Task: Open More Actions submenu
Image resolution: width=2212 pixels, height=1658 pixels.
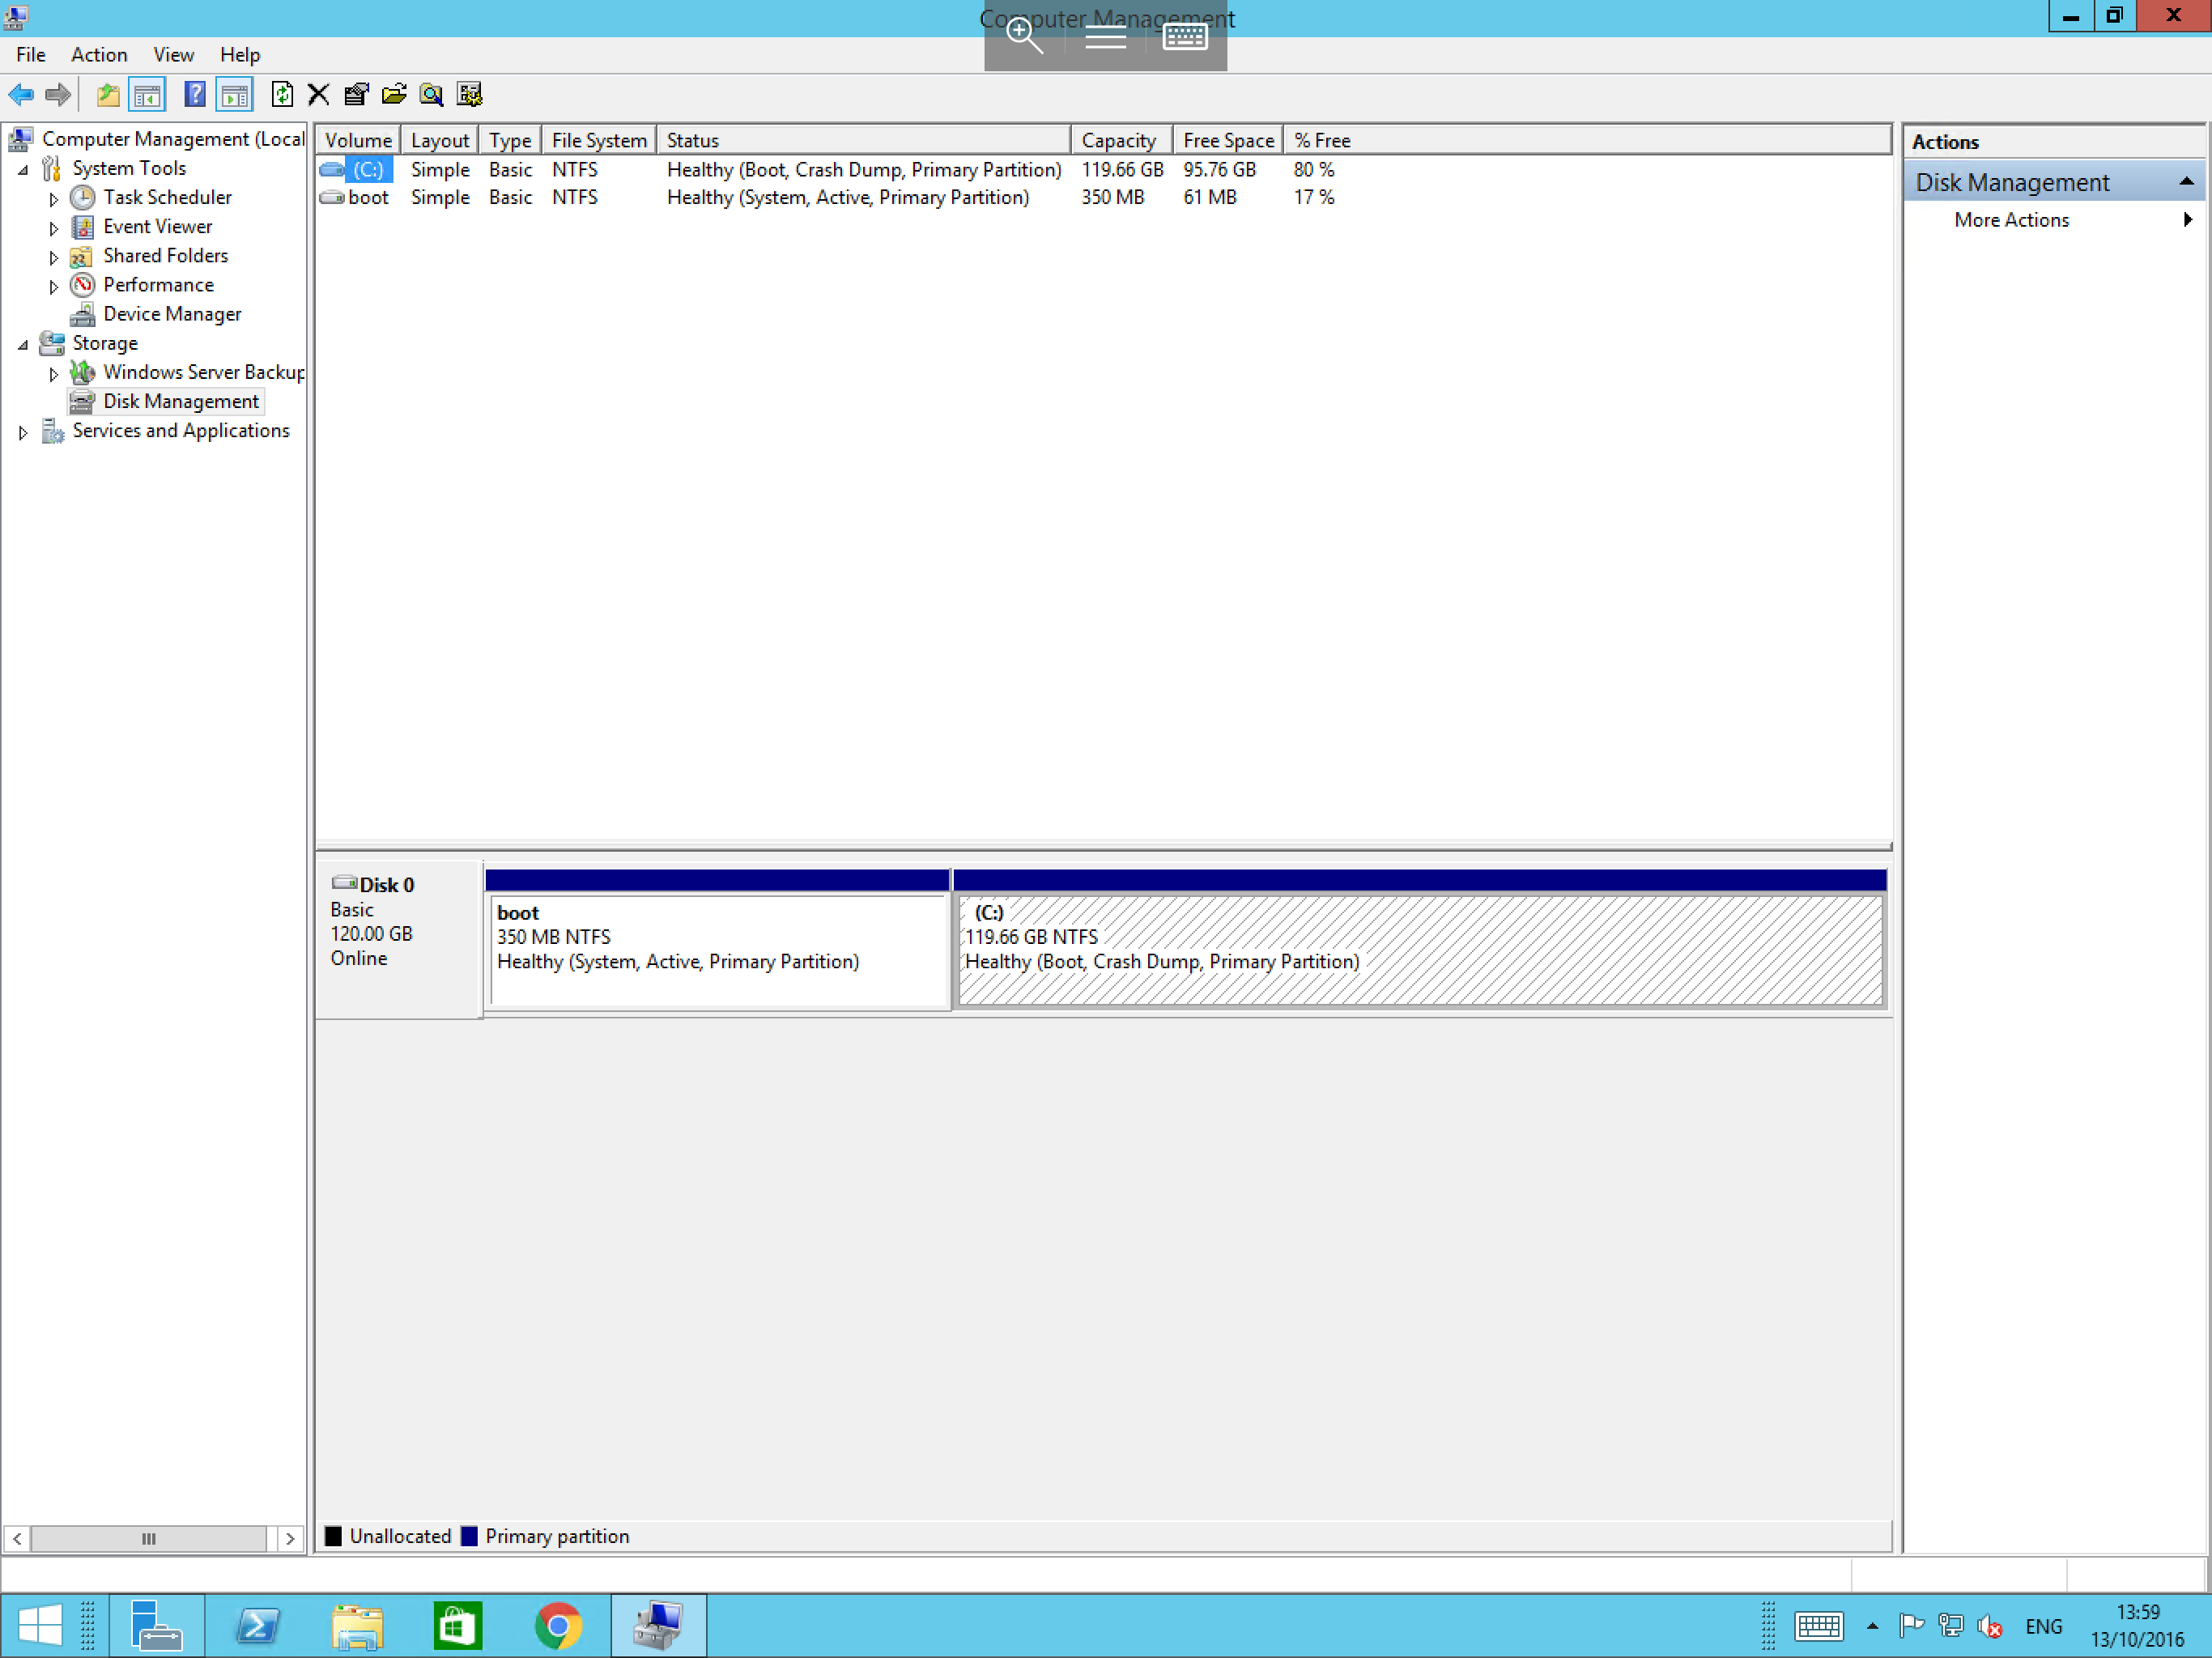Action: [2054, 220]
